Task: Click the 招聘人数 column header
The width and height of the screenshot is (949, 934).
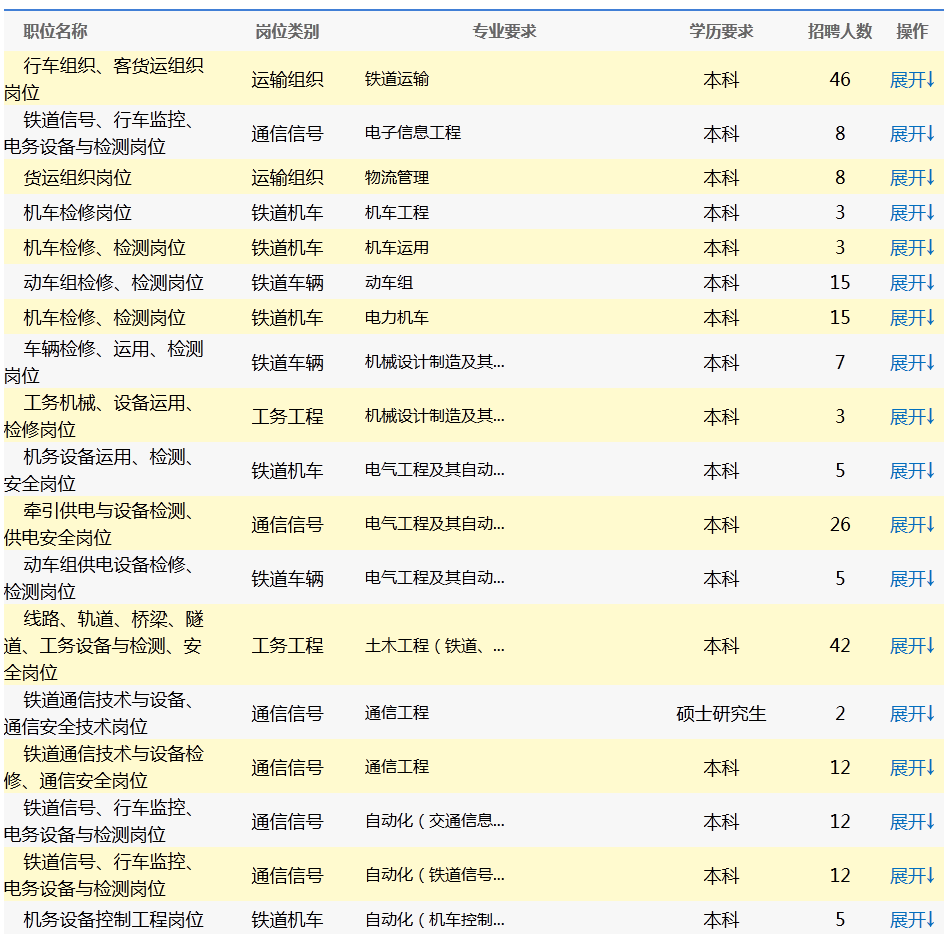Action: tap(840, 31)
